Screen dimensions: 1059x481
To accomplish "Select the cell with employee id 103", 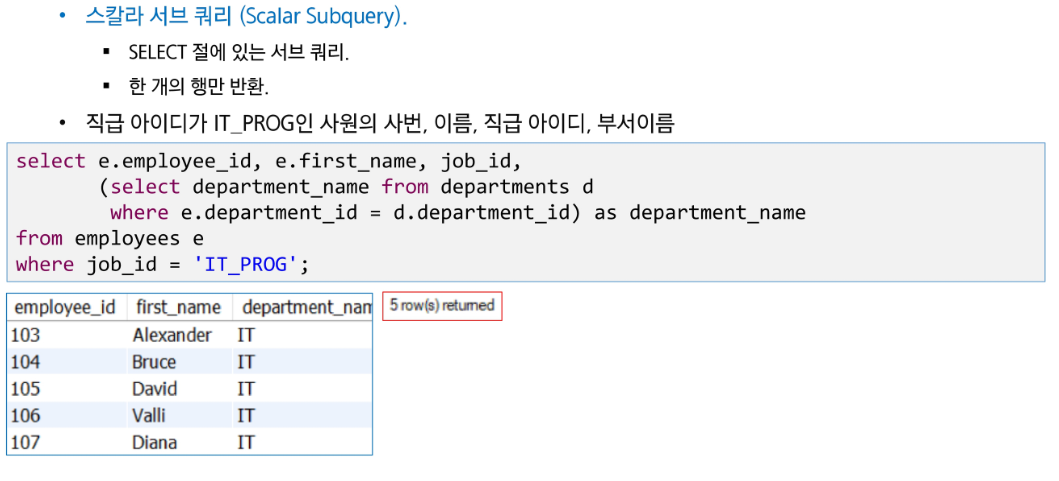I will point(68,334).
